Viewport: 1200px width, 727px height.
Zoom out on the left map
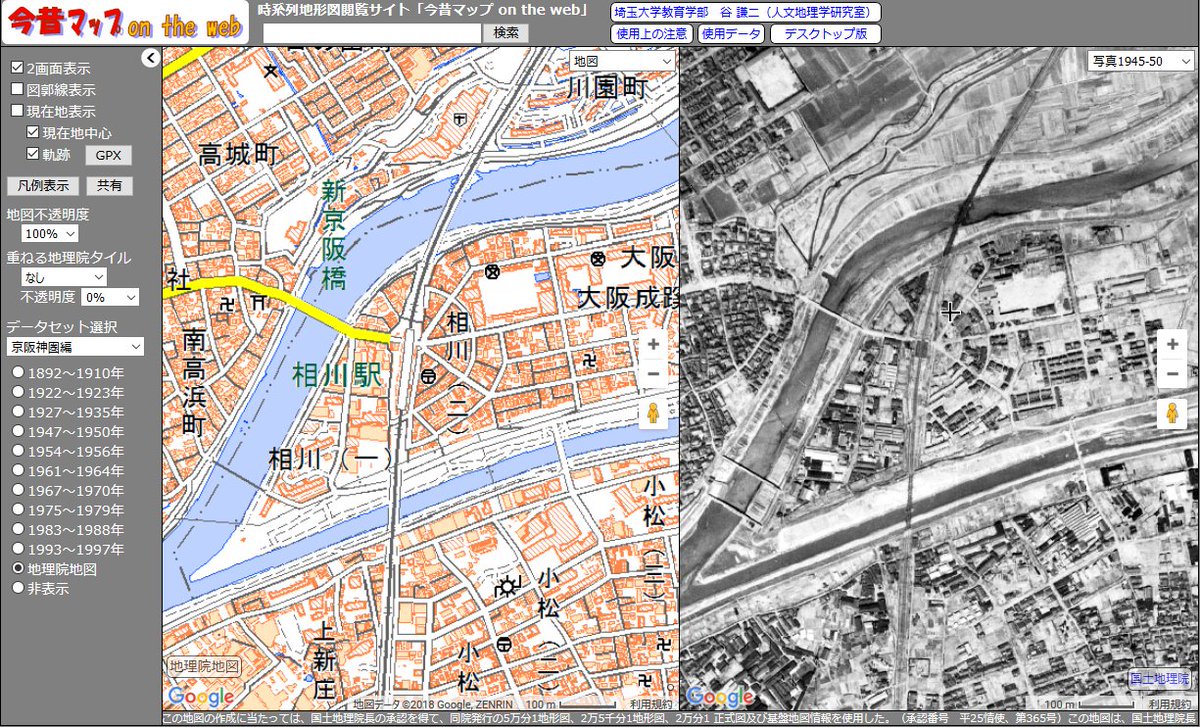click(653, 374)
